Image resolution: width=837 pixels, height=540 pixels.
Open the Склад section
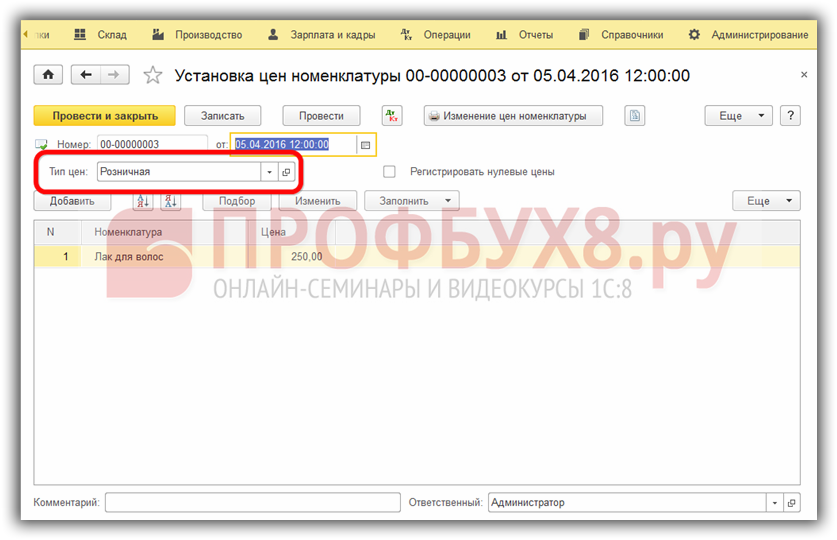pos(101,35)
